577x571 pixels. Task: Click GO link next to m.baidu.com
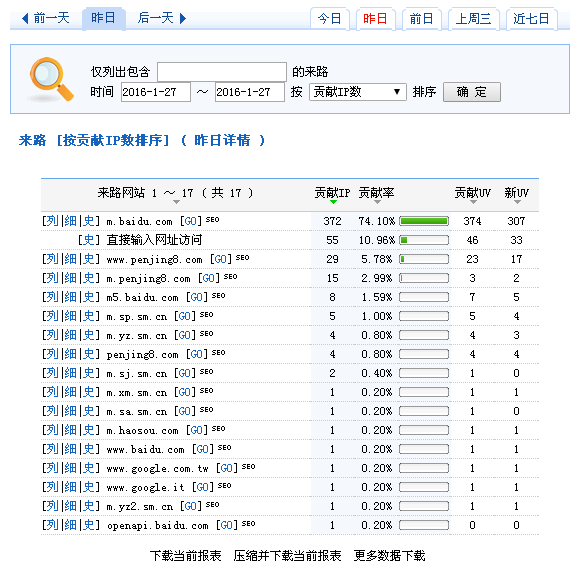click(x=191, y=221)
